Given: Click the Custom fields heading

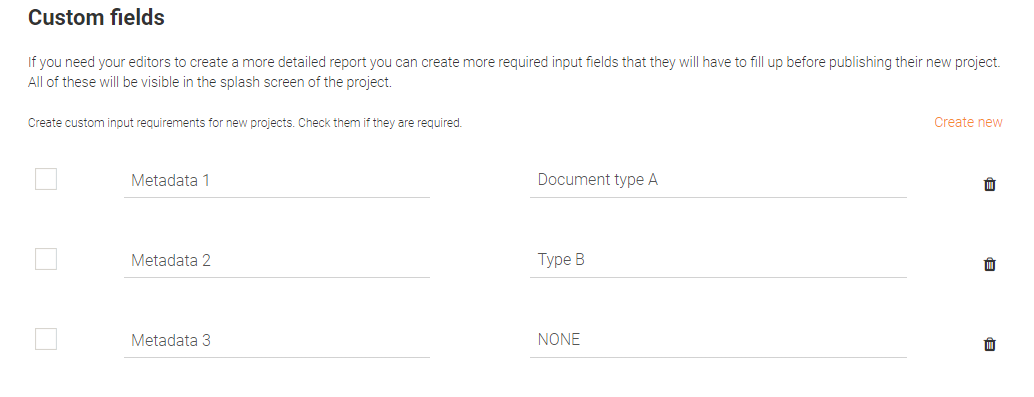Looking at the screenshot, I should (96, 17).
